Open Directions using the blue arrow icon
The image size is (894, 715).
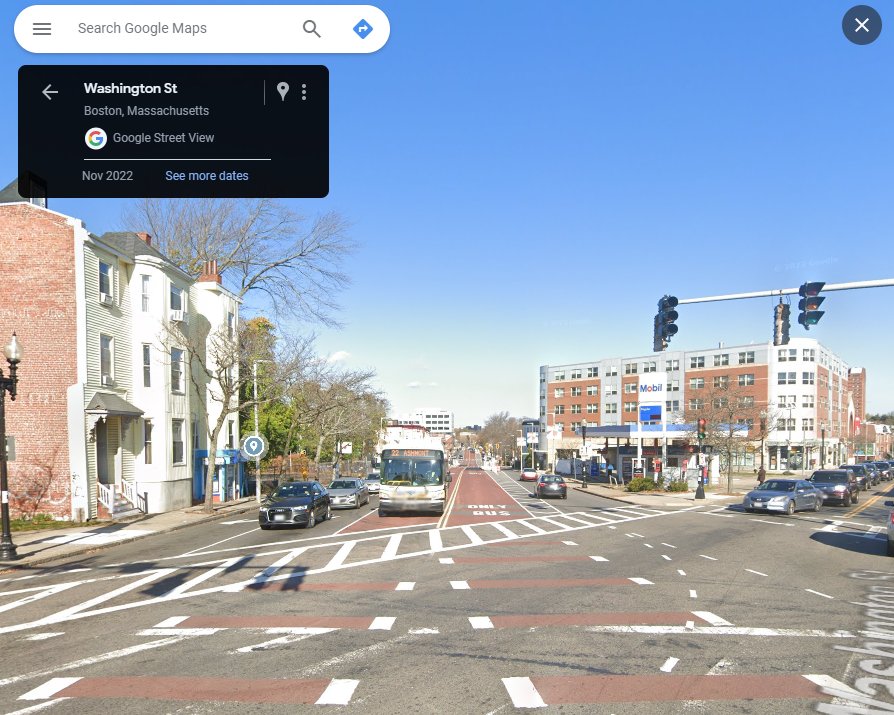click(363, 29)
